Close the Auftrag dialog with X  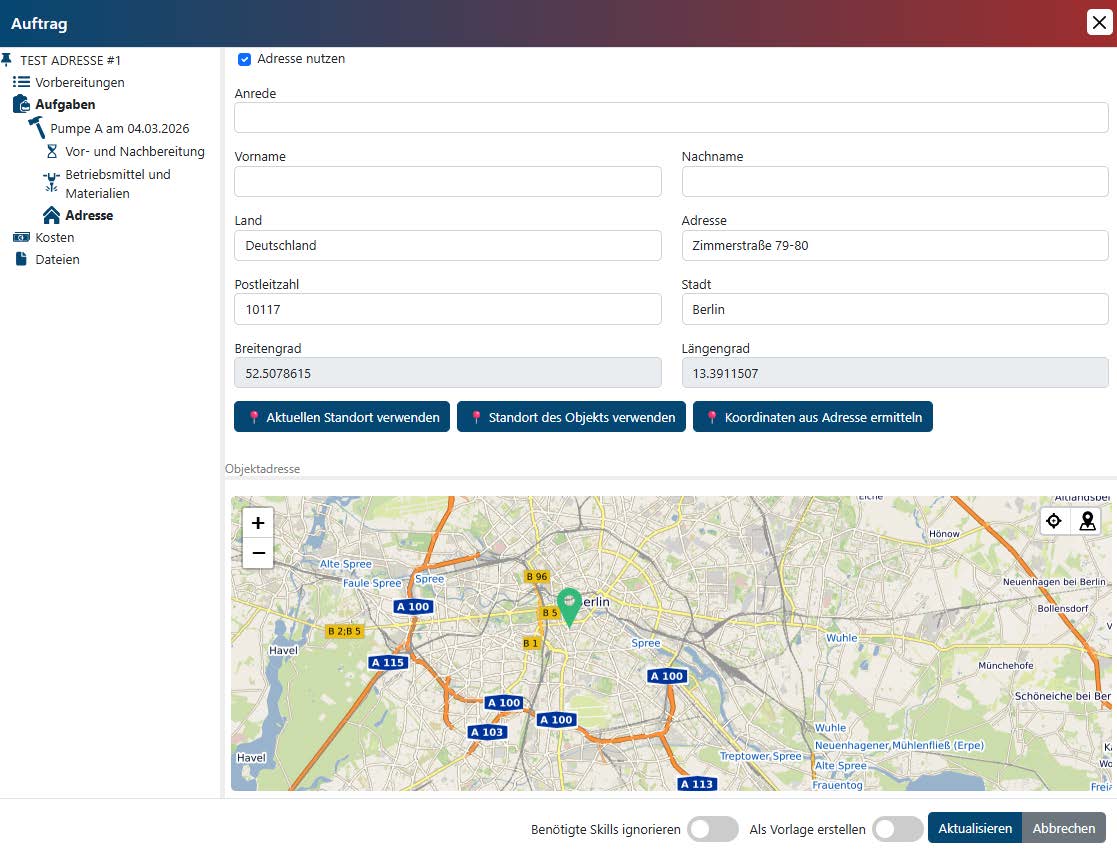(x=1099, y=23)
